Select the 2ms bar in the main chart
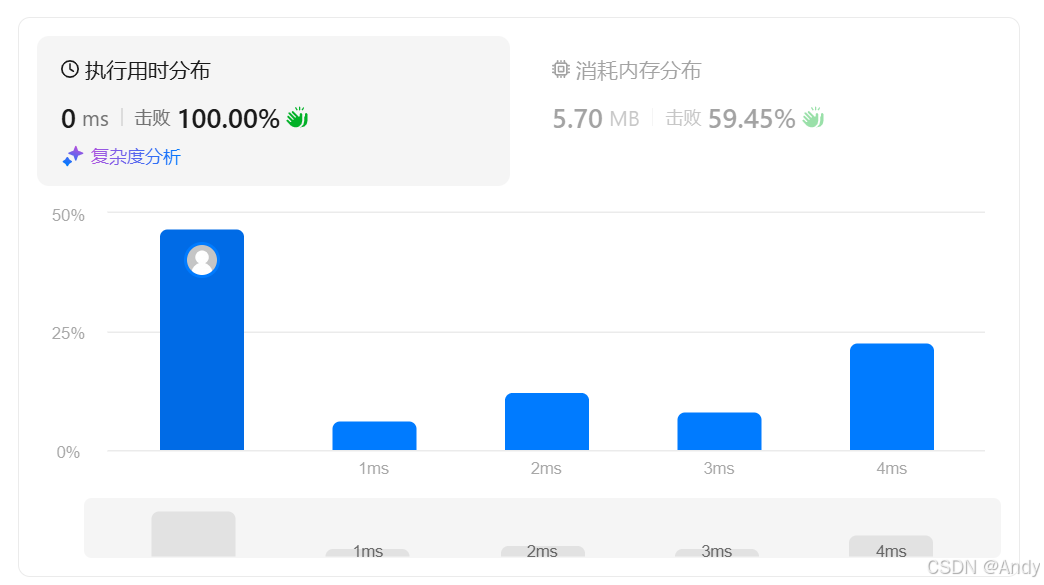1044x585 pixels. [546, 422]
